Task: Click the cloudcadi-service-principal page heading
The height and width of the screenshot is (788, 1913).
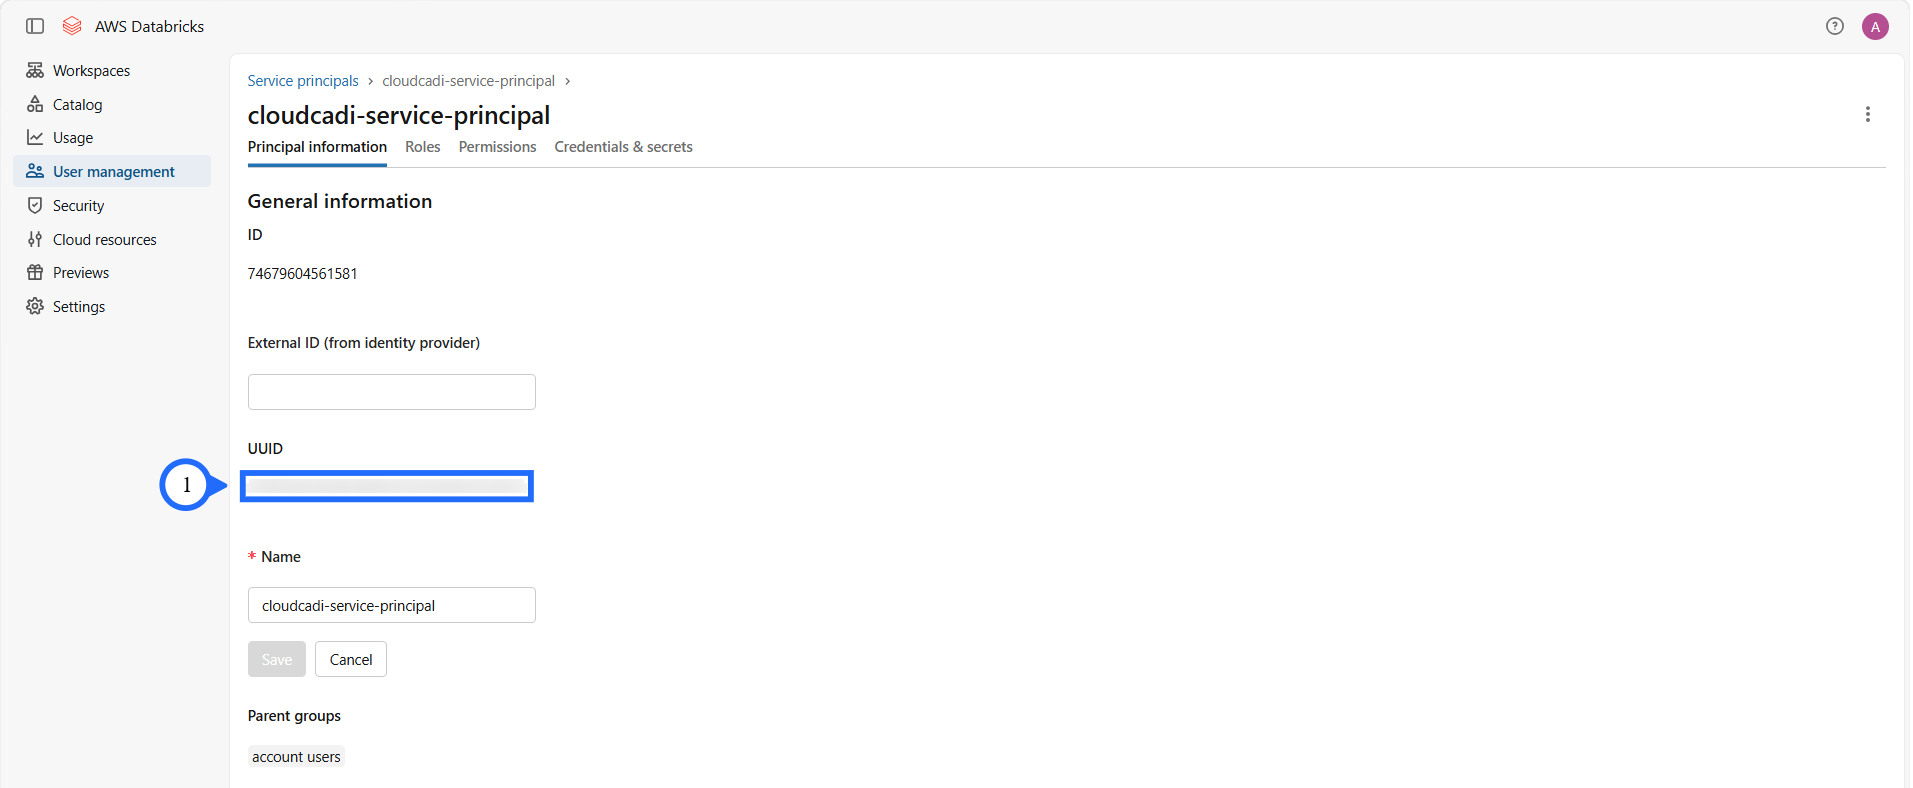Action: (x=399, y=115)
